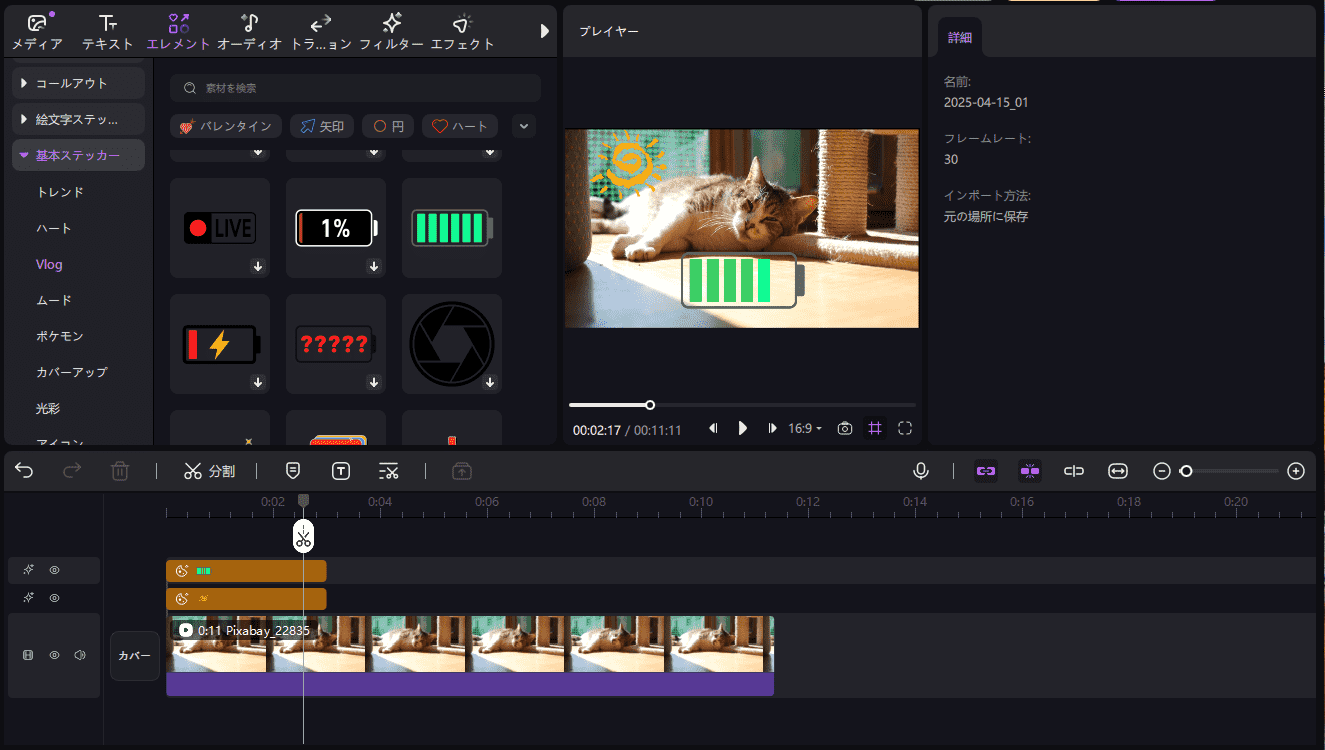Enable snapping magnet on the timeline
Screen dimensions: 1325x750
coord(1029,470)
